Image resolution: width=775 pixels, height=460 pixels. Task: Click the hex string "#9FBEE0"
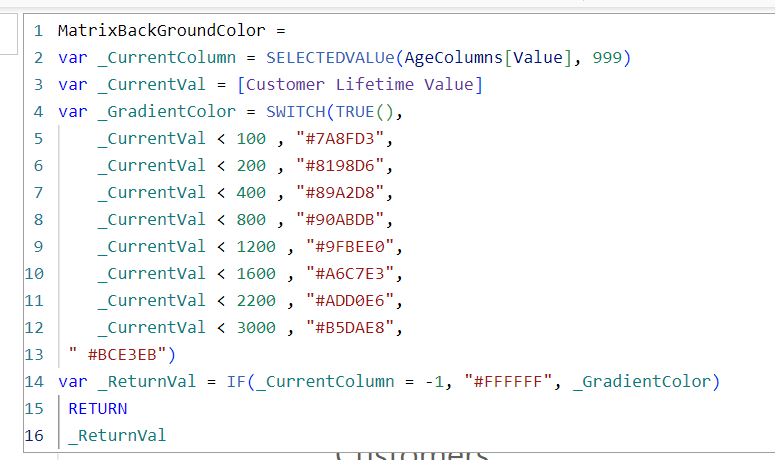coord(350,246)
